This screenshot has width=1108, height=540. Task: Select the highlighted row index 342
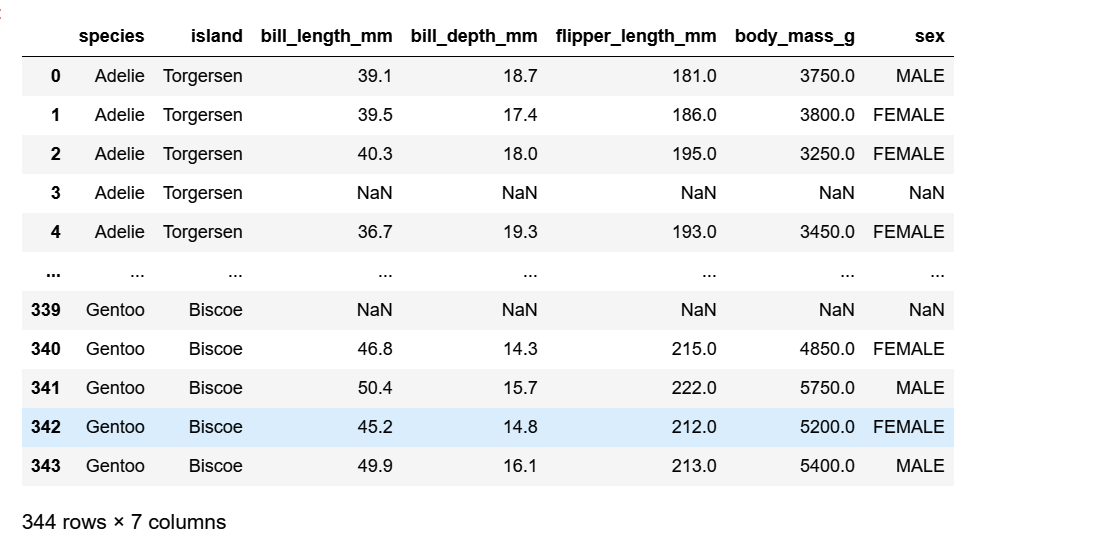point(45,427)
